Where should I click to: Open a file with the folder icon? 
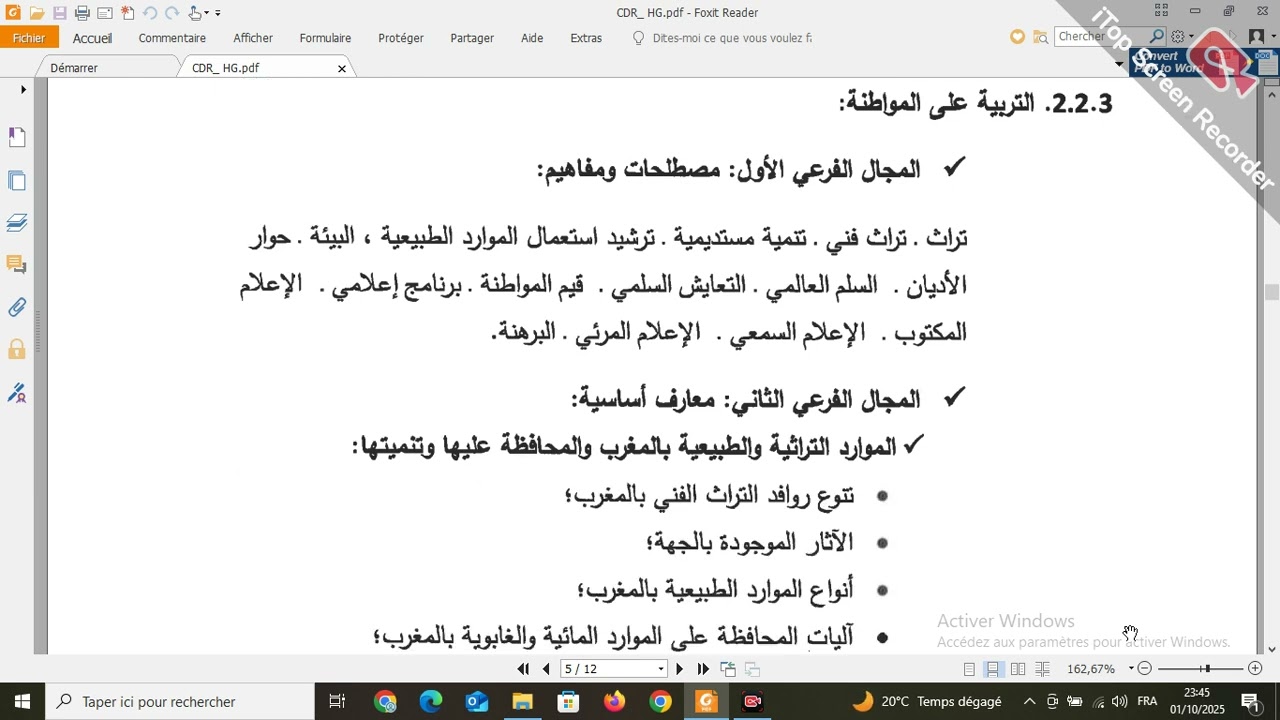tap(36, 13)
